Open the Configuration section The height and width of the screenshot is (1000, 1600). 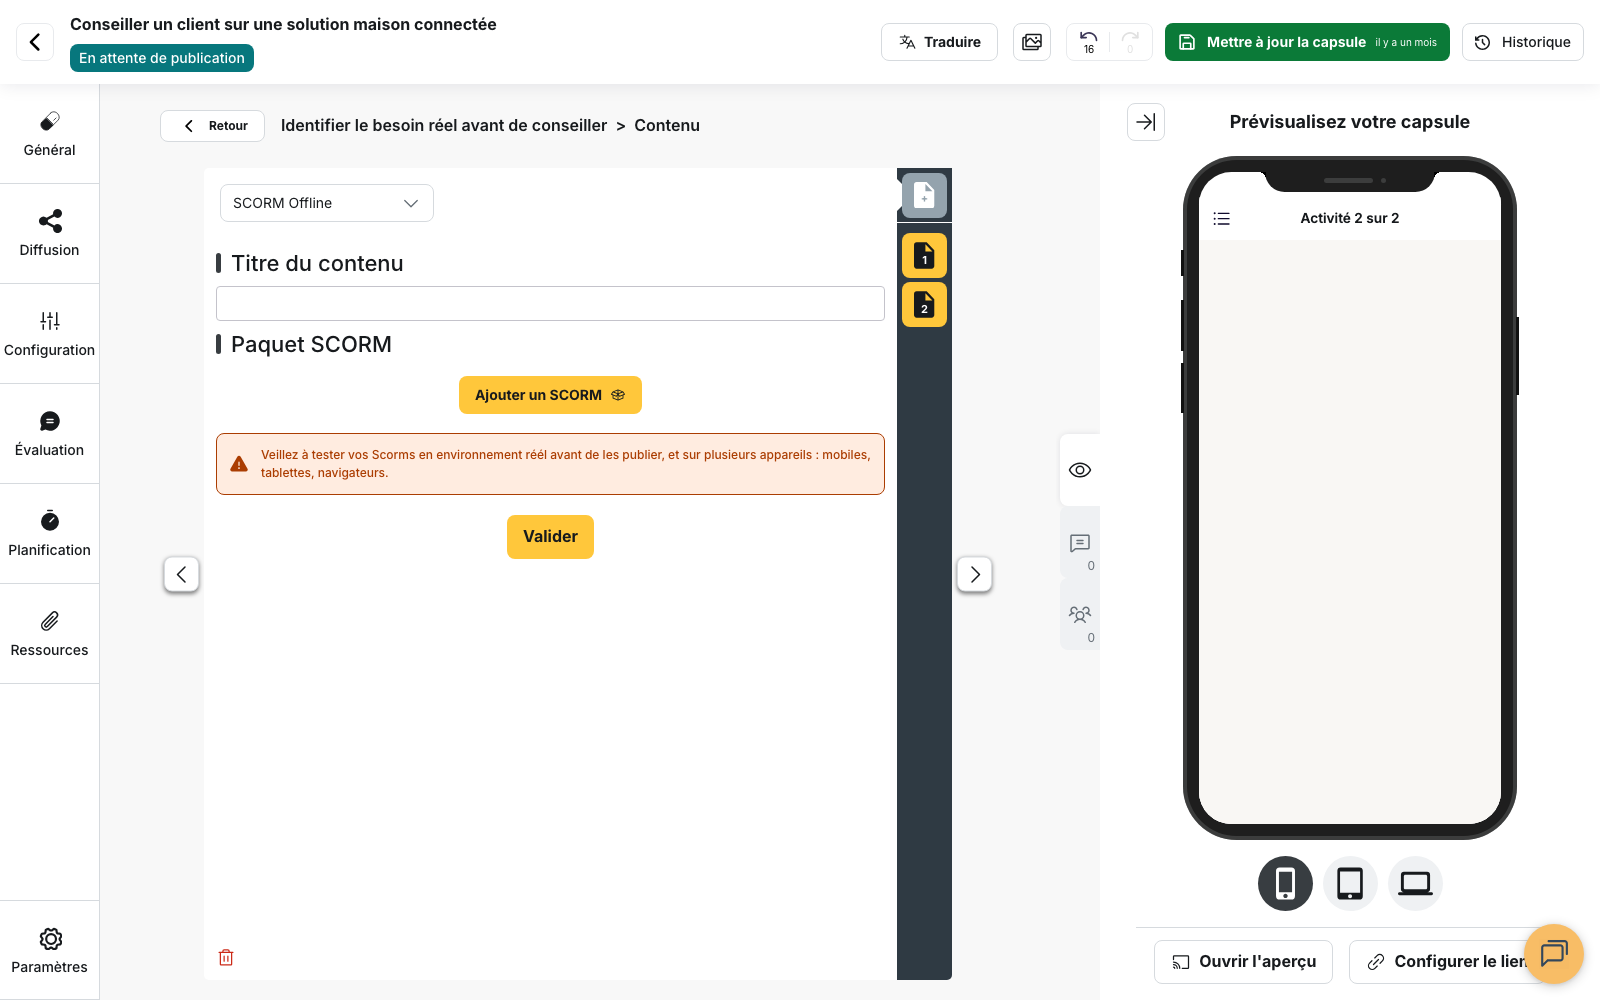click(x=49, y=334)
